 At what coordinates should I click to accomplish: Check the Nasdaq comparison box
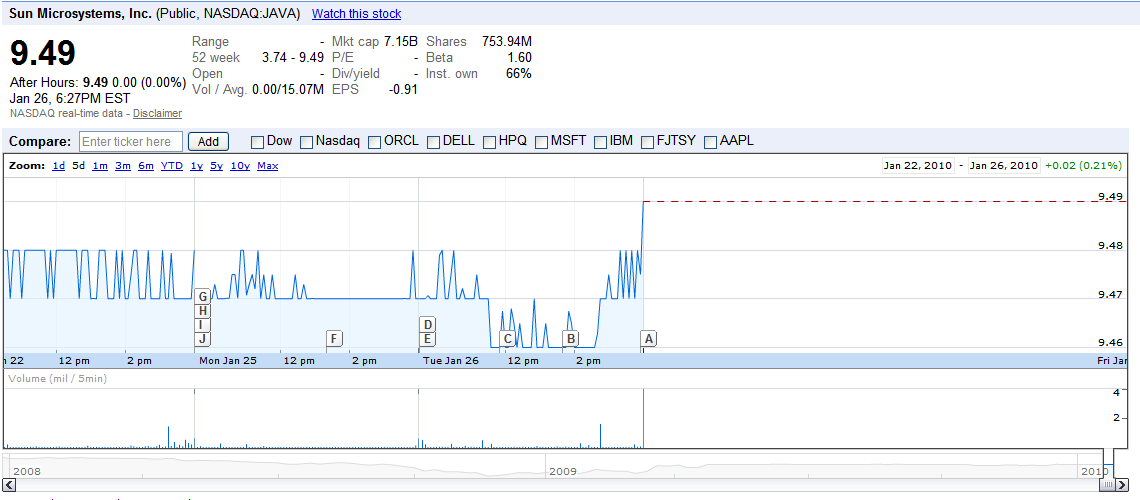click(x=306, y=142)
